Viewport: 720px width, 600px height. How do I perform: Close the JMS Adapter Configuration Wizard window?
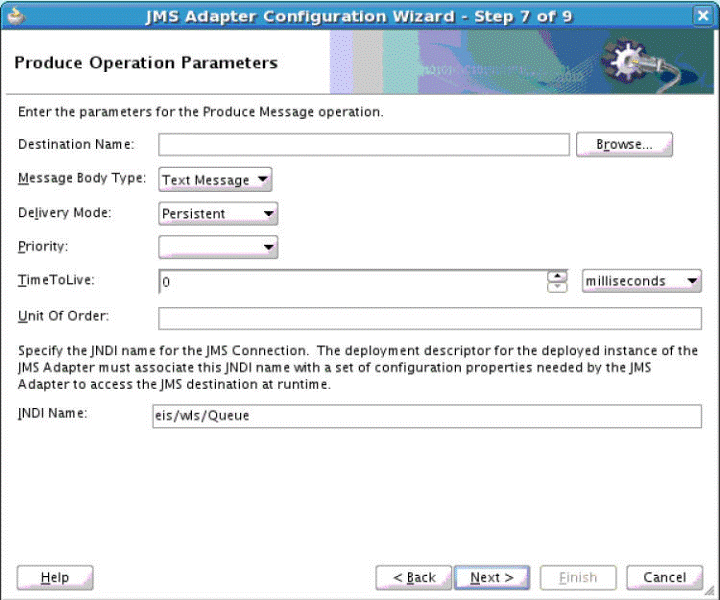pos(703,16)
